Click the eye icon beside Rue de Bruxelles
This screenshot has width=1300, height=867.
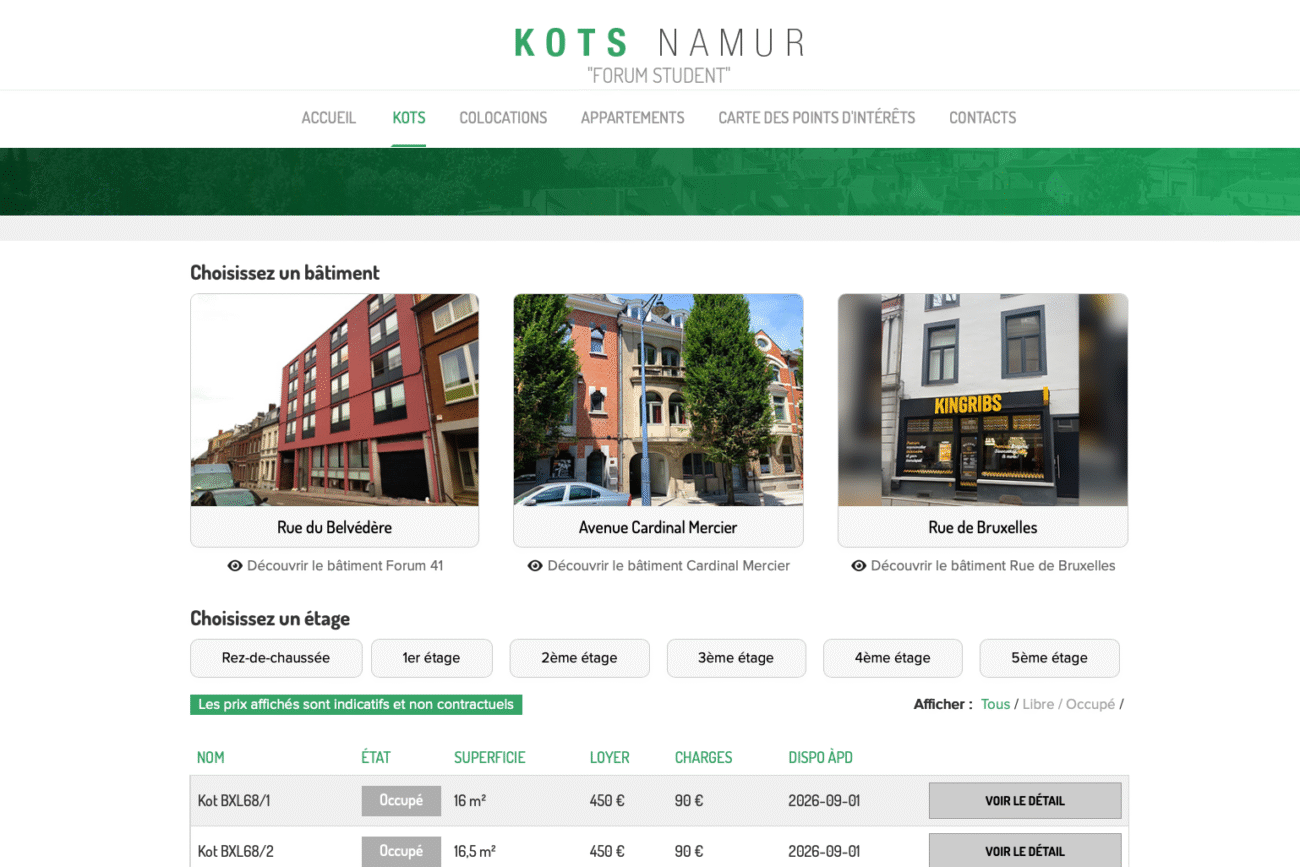pyautogui.click(x=858, y=566)
